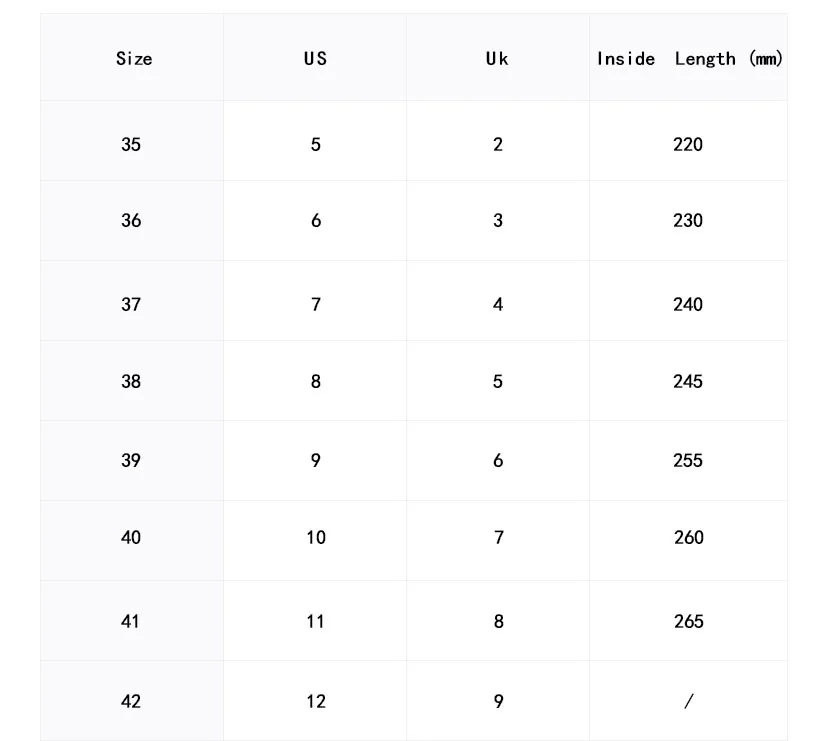828x741 pixels.
Task: Select US size 12 cell
Action: click(x=316, y=701)
